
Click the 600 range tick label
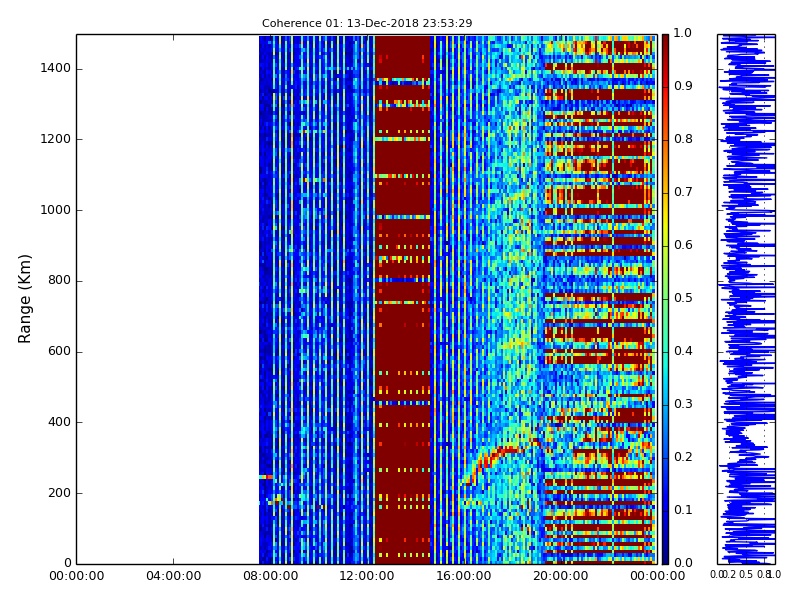[60, 351]
